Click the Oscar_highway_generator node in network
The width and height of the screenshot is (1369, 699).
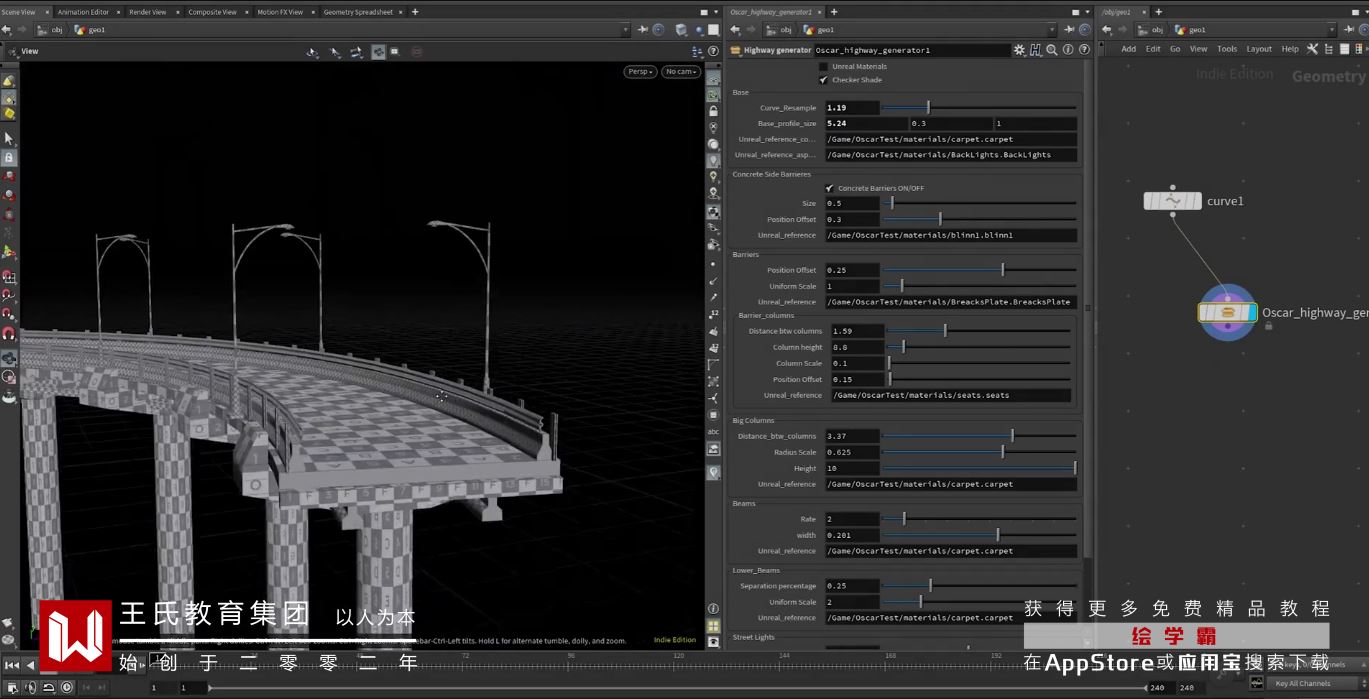pos(1227,313)
